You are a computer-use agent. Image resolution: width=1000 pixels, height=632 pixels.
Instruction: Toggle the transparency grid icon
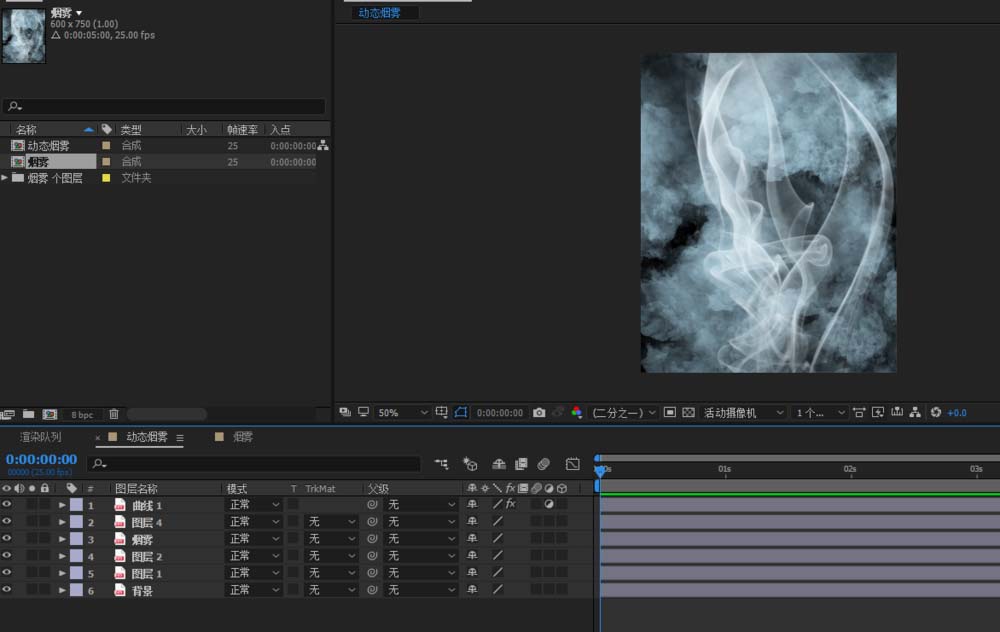pyautogui.click(x=687, y=412)
